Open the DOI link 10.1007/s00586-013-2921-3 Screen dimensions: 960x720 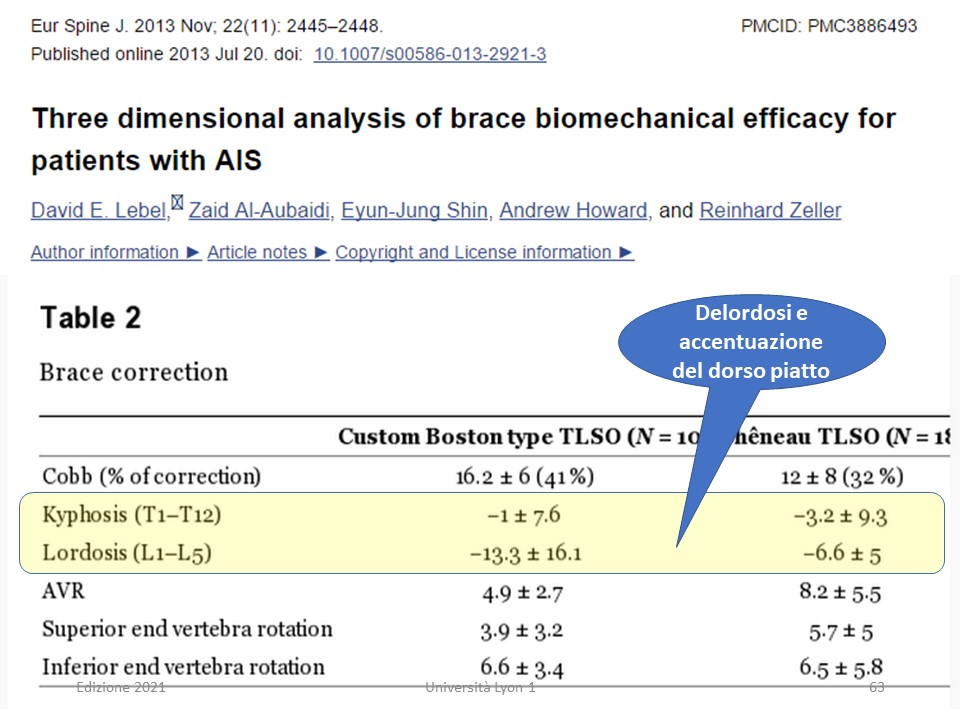click(x=430, y=54)
